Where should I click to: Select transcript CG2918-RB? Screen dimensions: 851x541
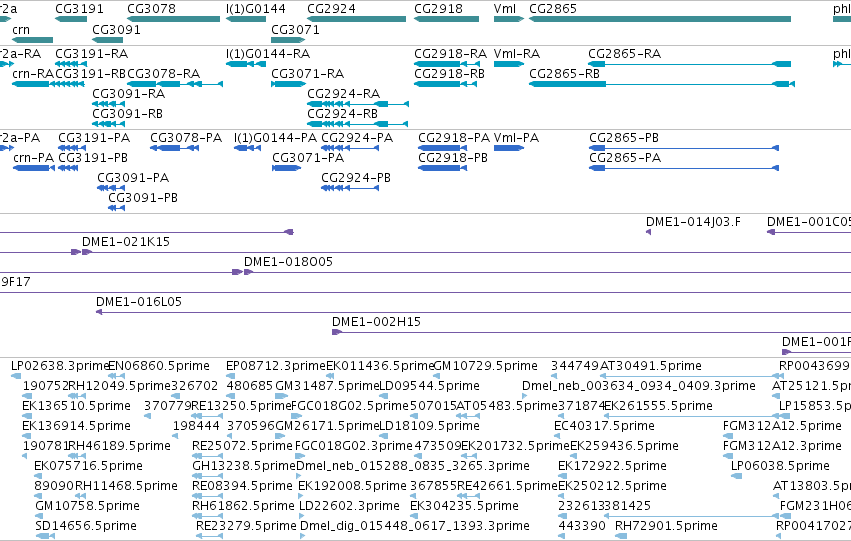449,74
